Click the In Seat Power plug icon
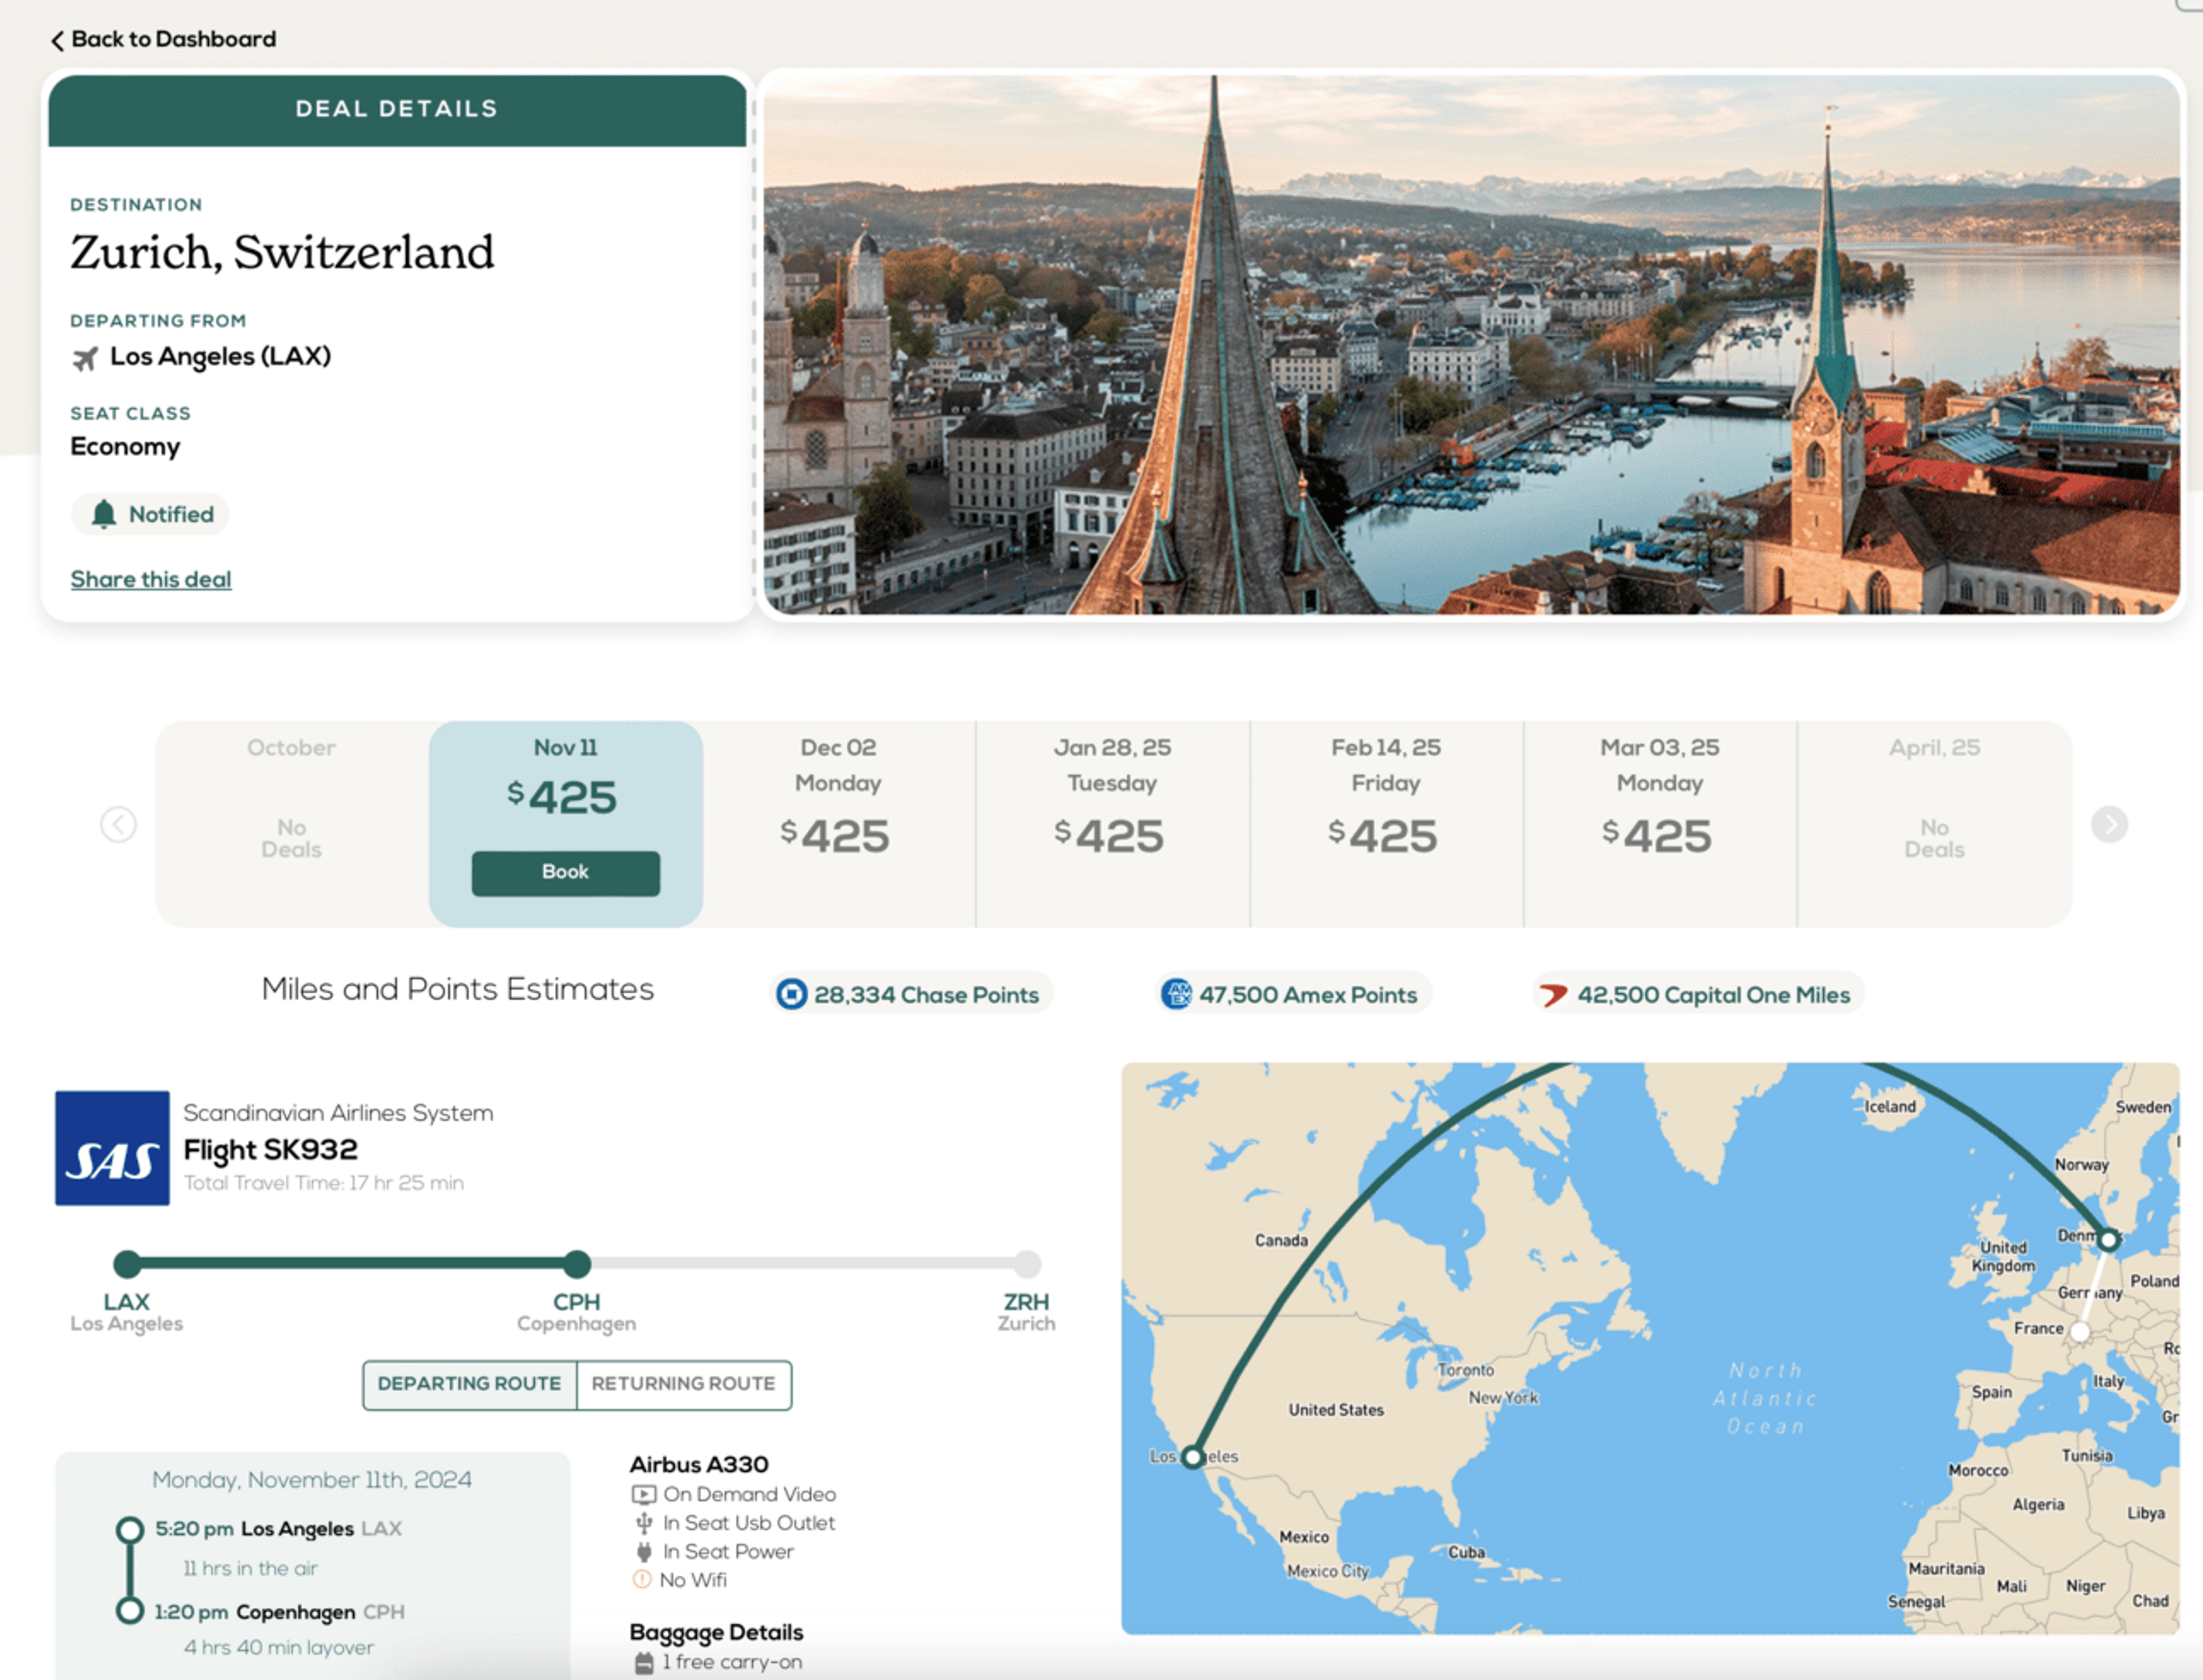The width and height of the screenshot is (2203, 1680). (643, 1552)
